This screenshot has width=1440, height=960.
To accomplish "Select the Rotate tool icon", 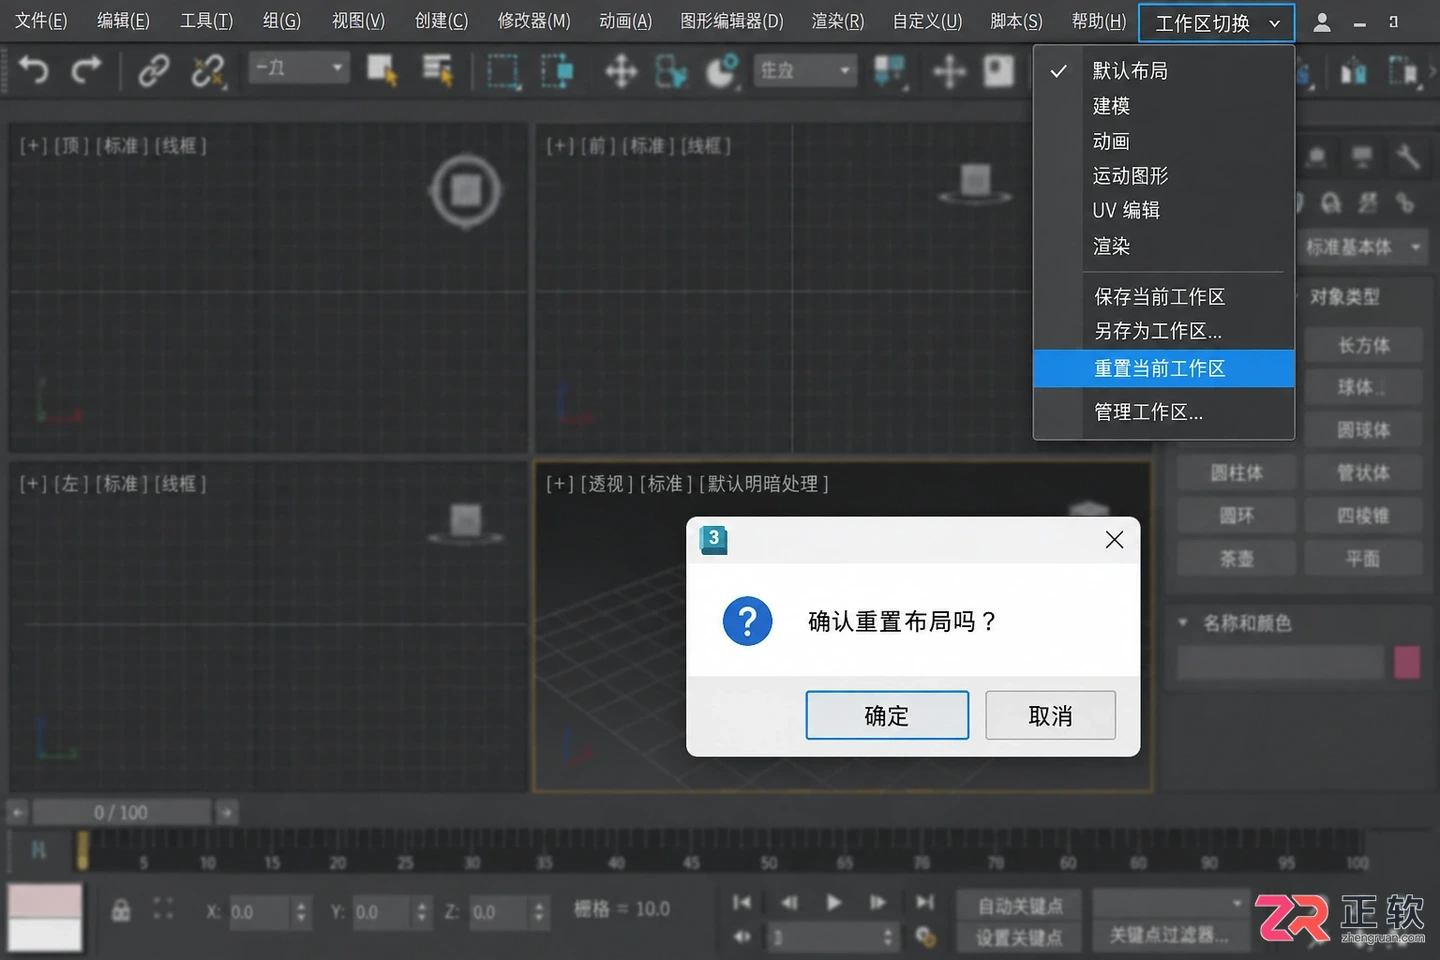I will click(671, 71).
